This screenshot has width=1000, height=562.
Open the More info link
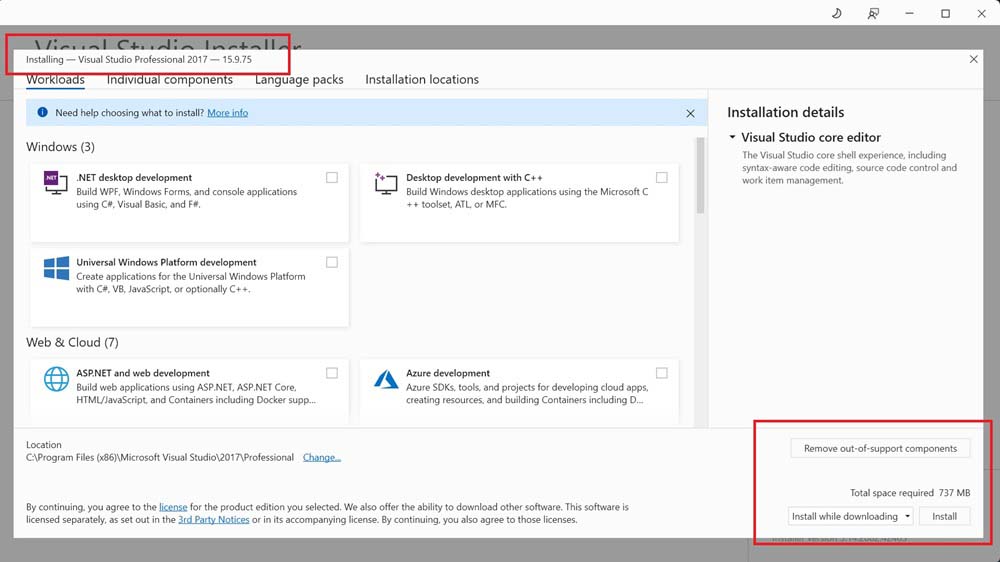228,113
